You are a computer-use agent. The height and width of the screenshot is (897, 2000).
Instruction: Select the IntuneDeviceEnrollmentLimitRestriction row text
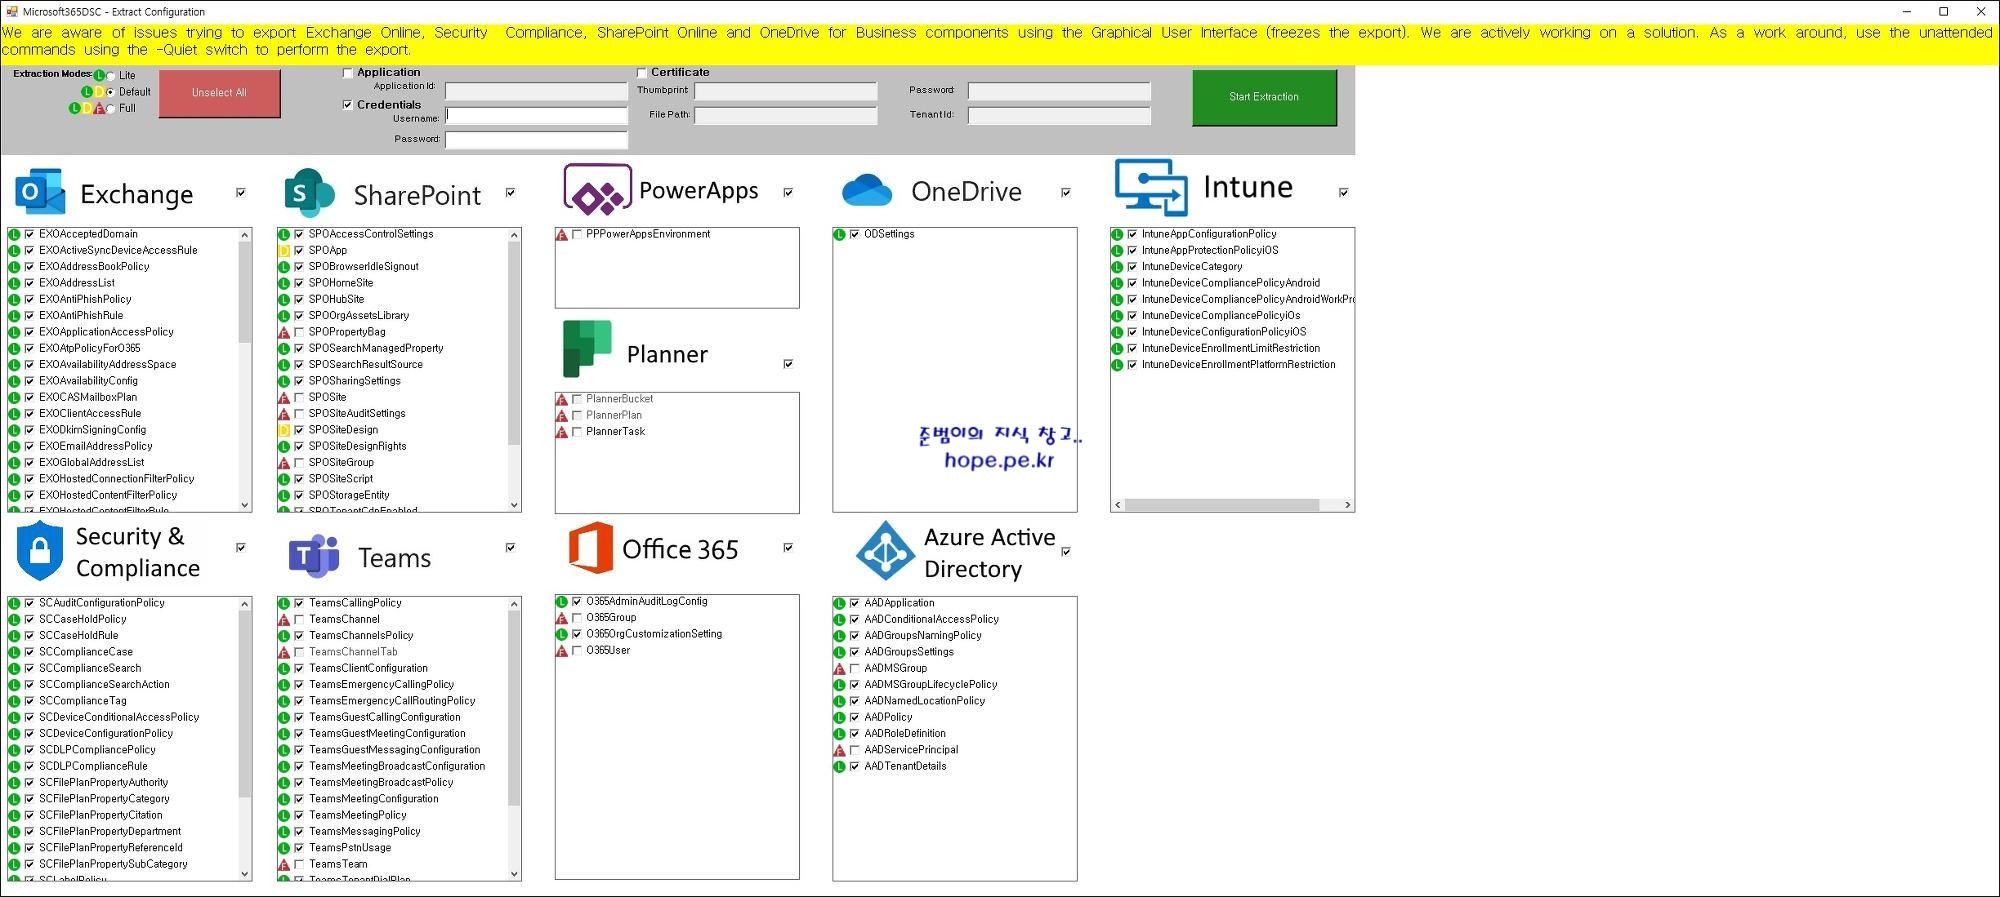pos(1231,349)
